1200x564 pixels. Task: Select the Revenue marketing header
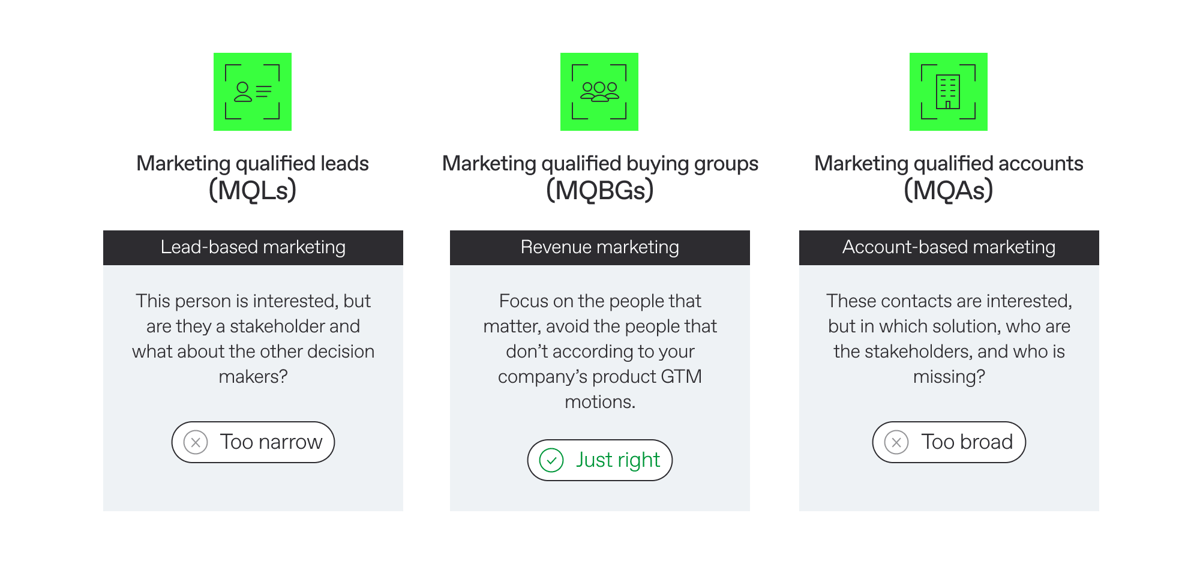tap(600, 247)
